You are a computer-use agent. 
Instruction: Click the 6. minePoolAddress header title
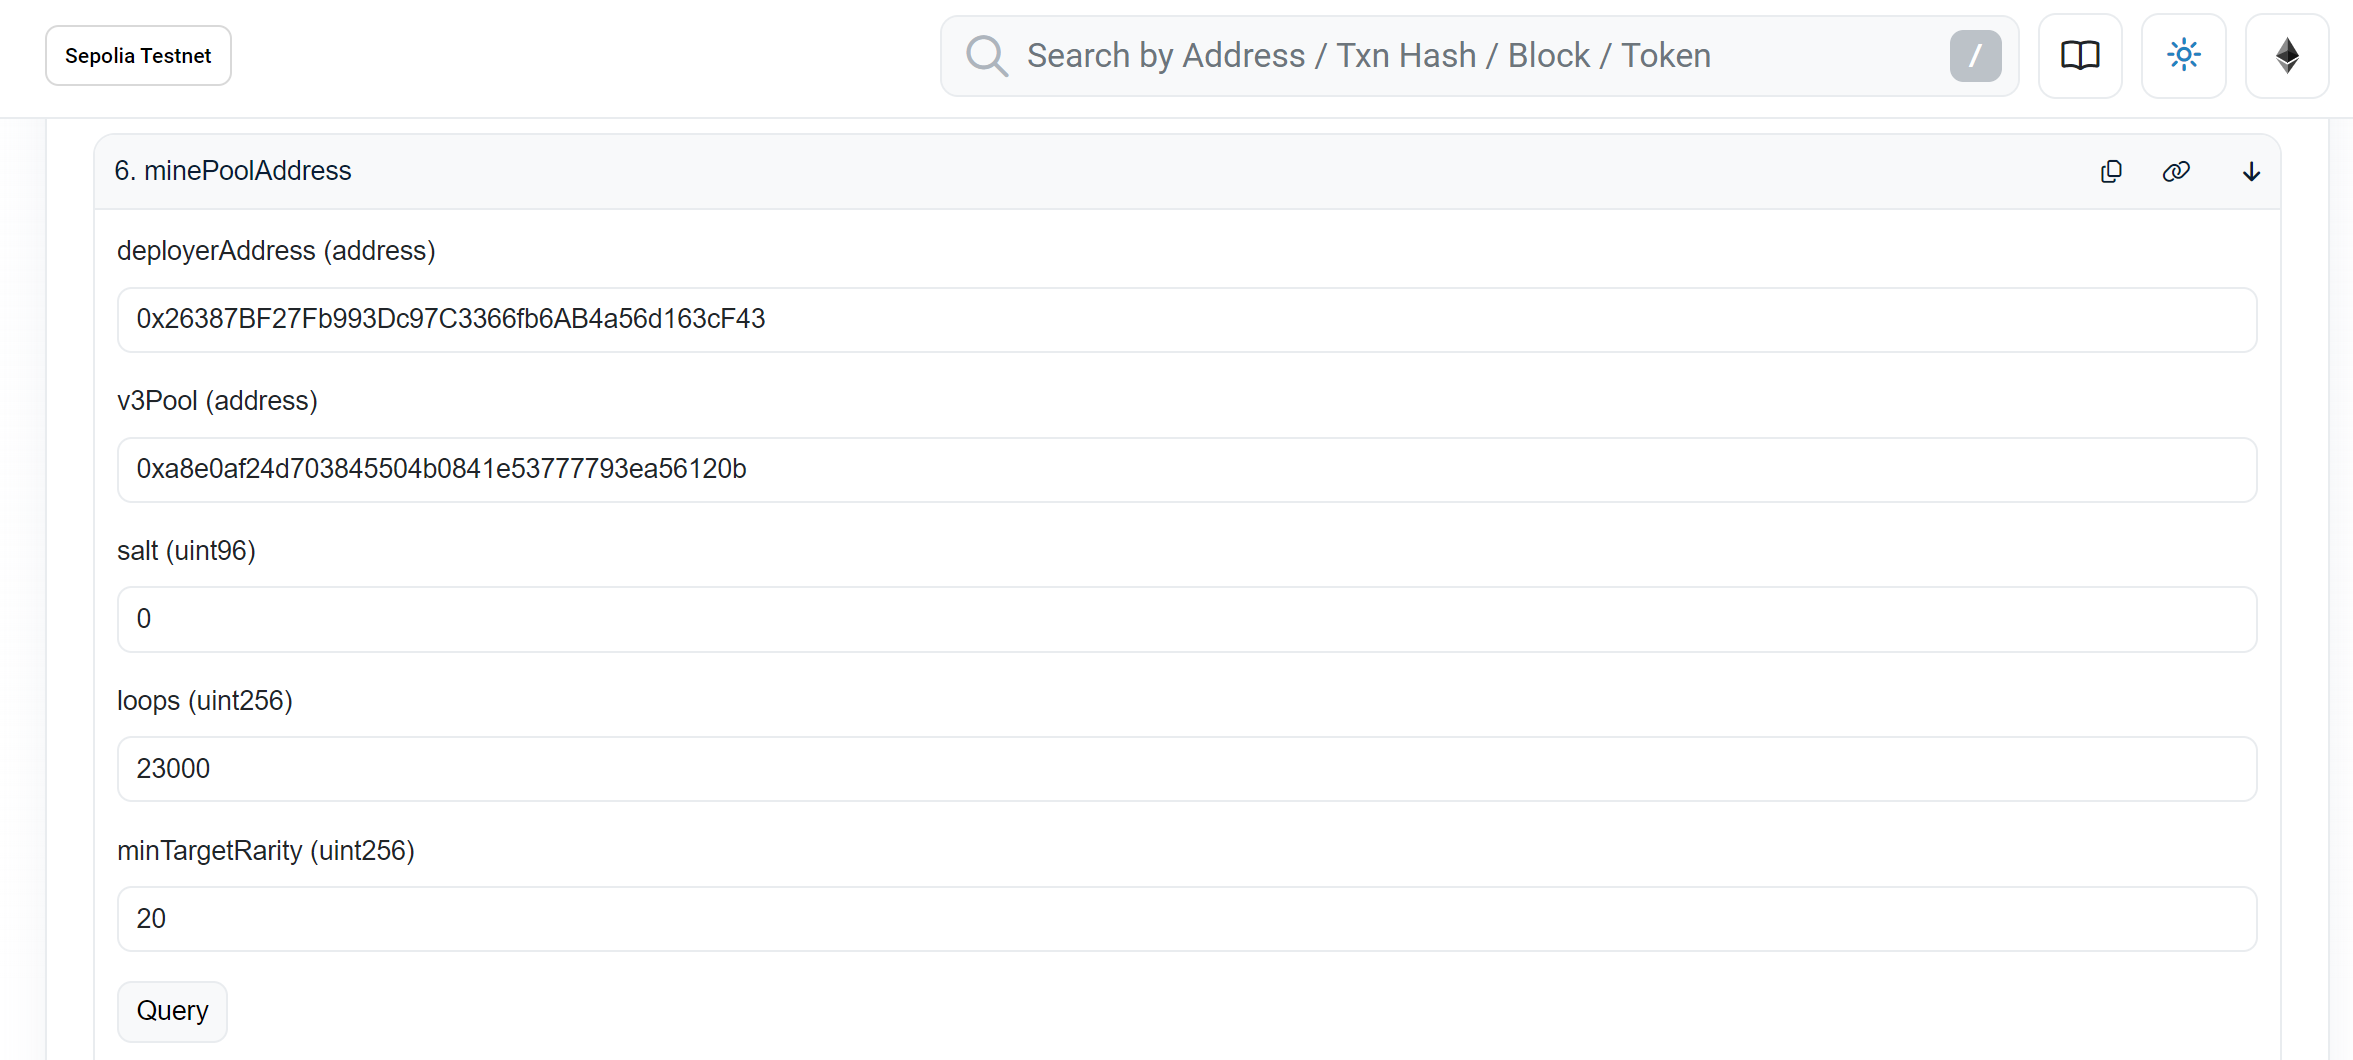(233, 171)
